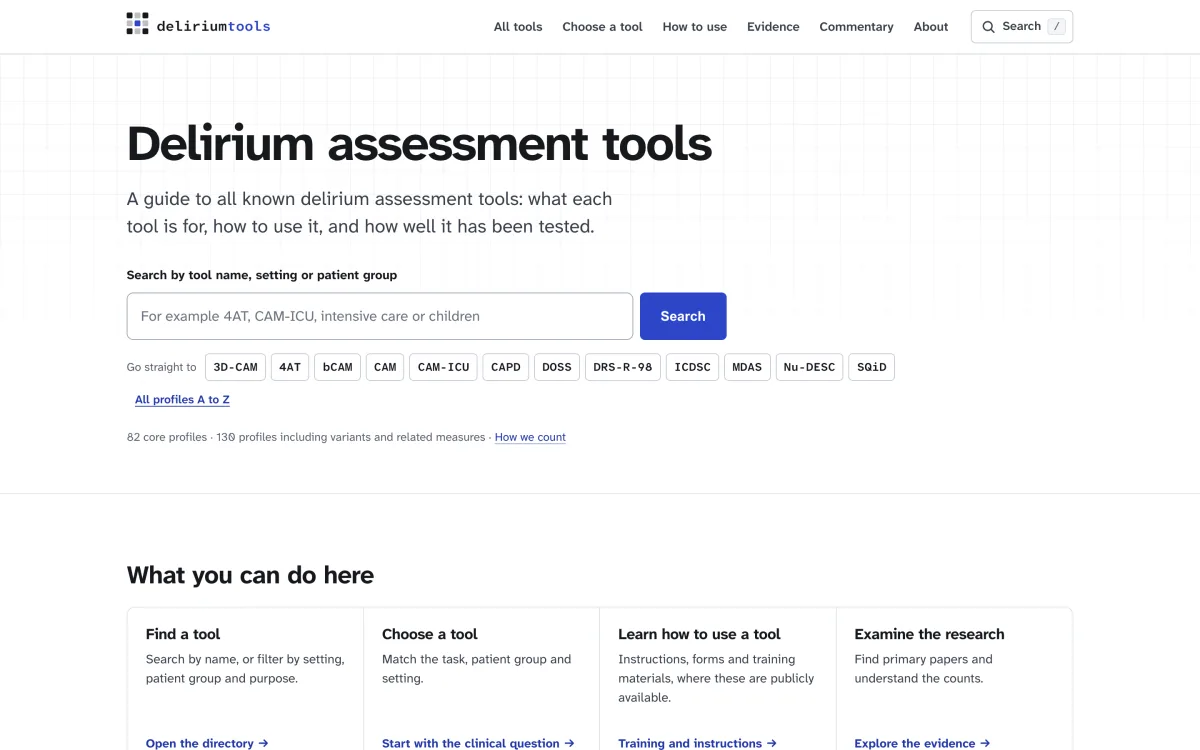Focus the tool name search field

click(380, 316)
